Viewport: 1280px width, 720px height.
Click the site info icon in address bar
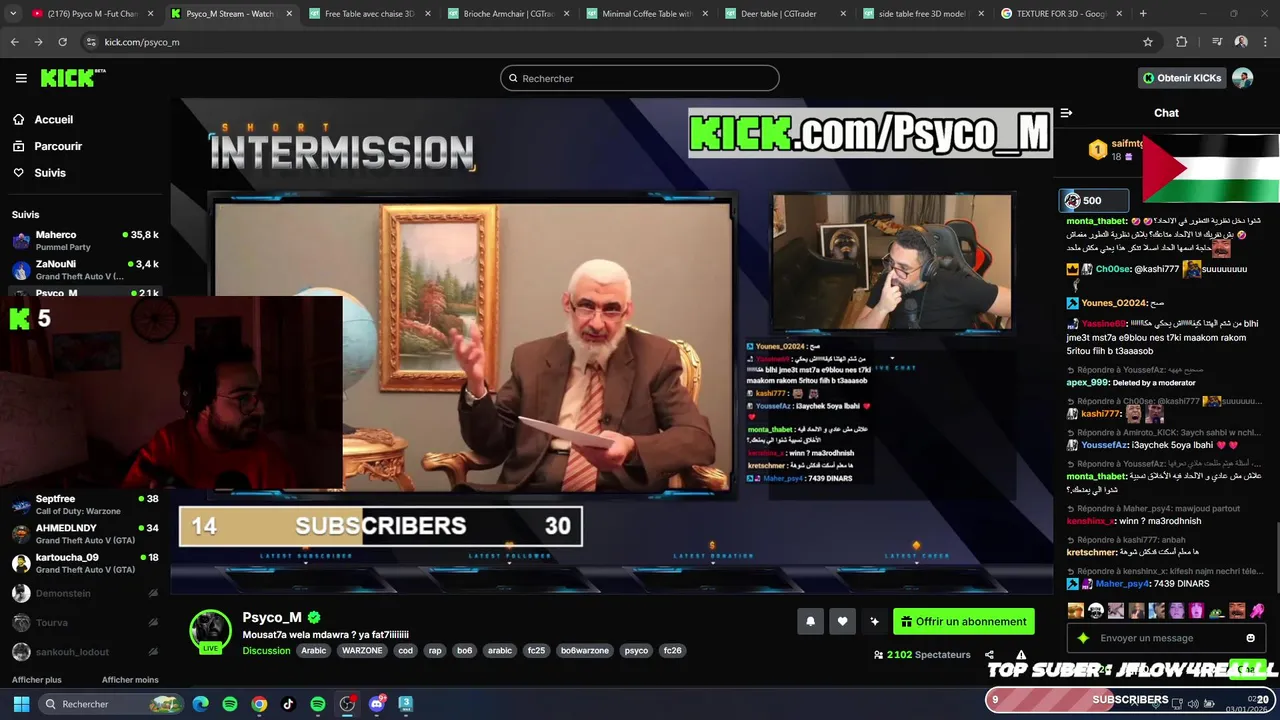coord(90,42)
